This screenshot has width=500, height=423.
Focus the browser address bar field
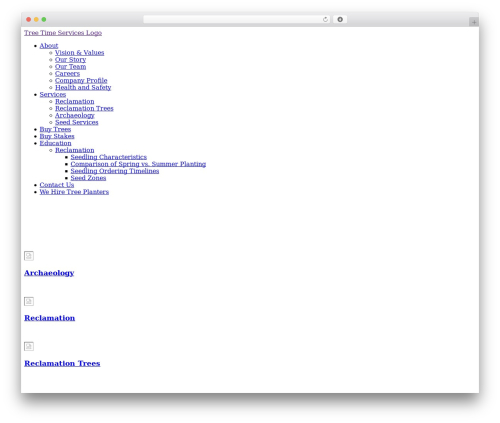pos(237,19)
